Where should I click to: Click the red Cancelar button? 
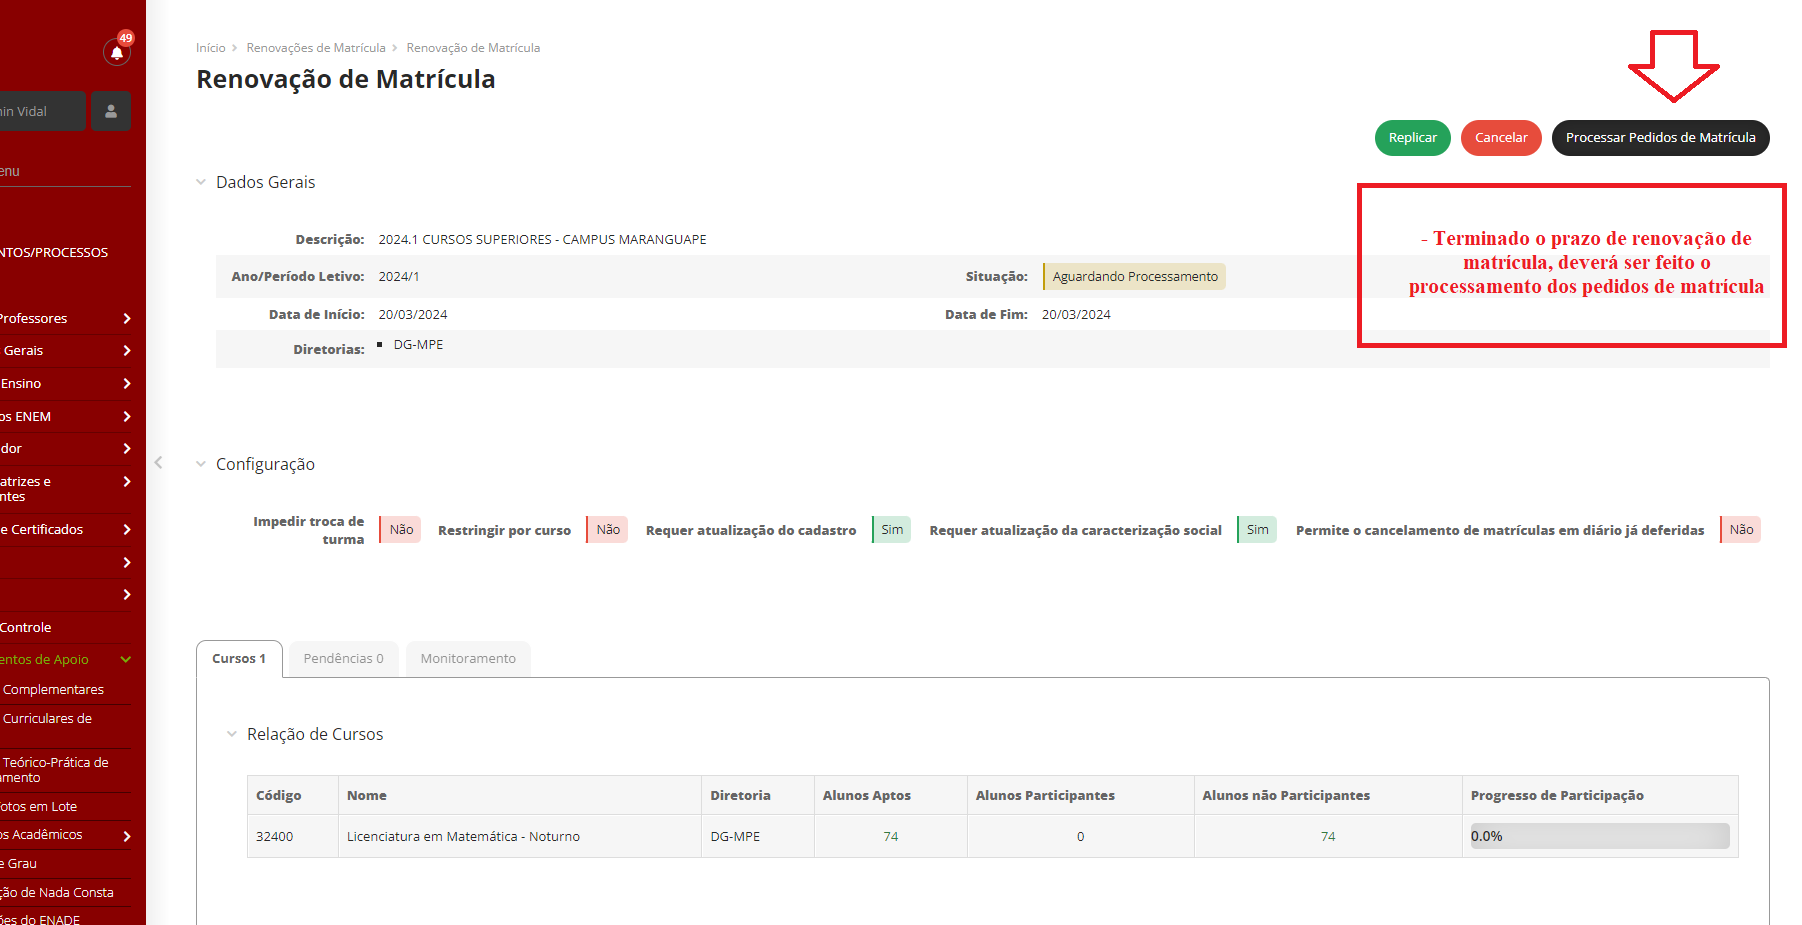(1501, 138)
